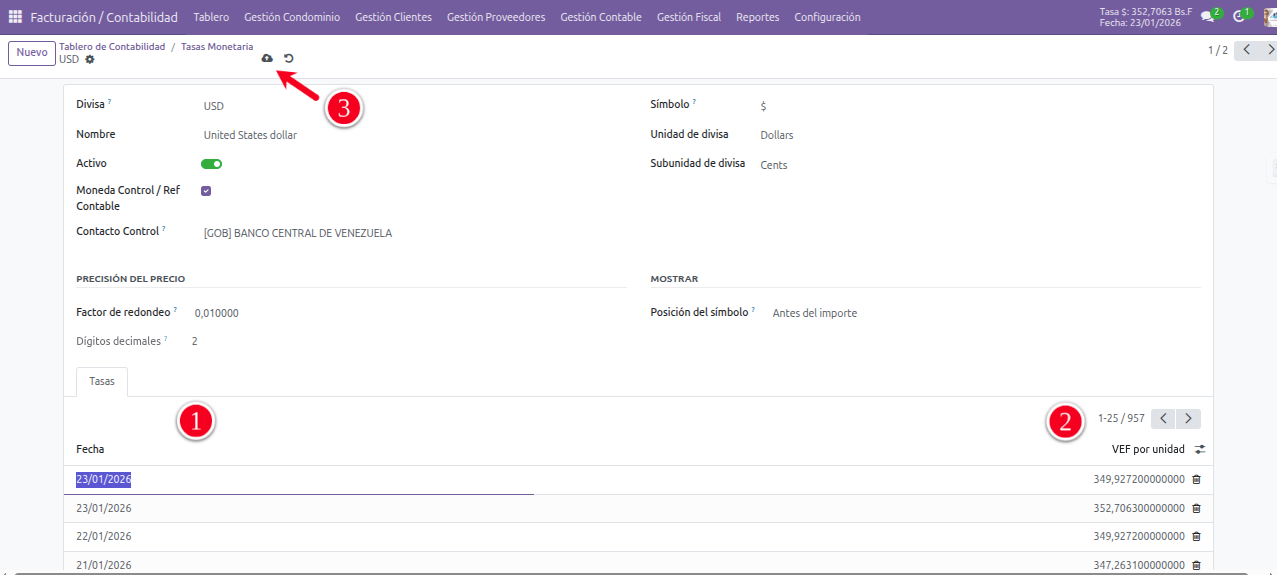
Task: Discard changes with the undo icon
Action: (288, 59)
